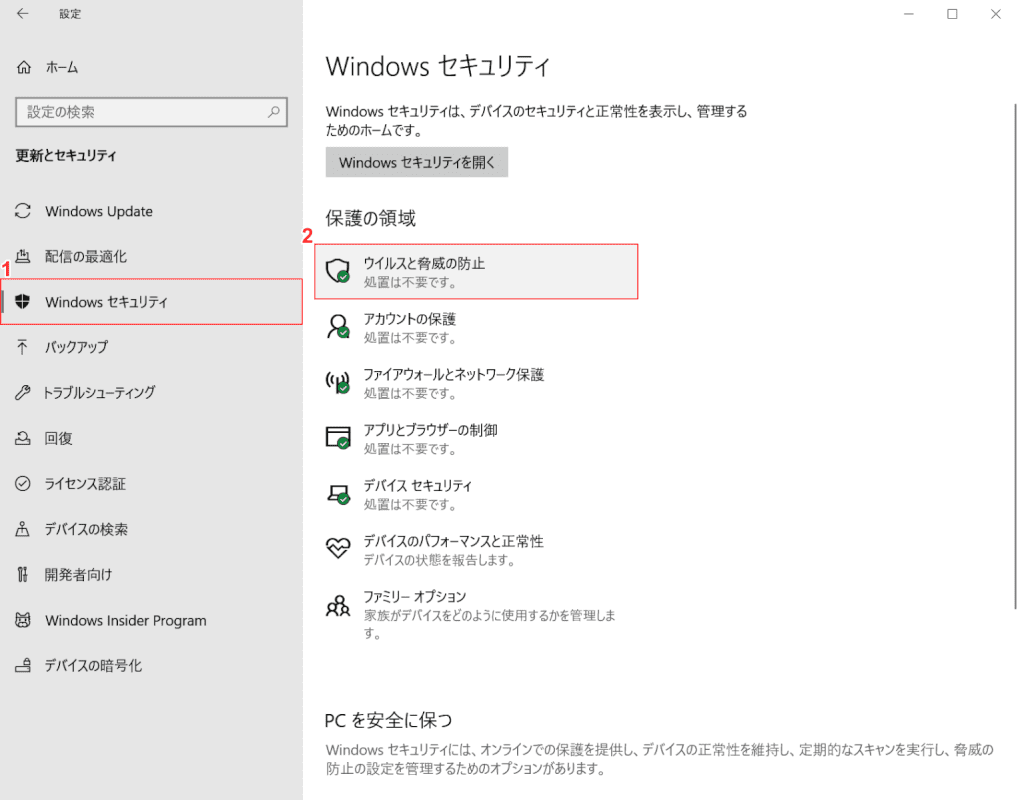Viewport: 1018px width, 800px height.
Task: Click the recovery icon
Action: point(23,438)
